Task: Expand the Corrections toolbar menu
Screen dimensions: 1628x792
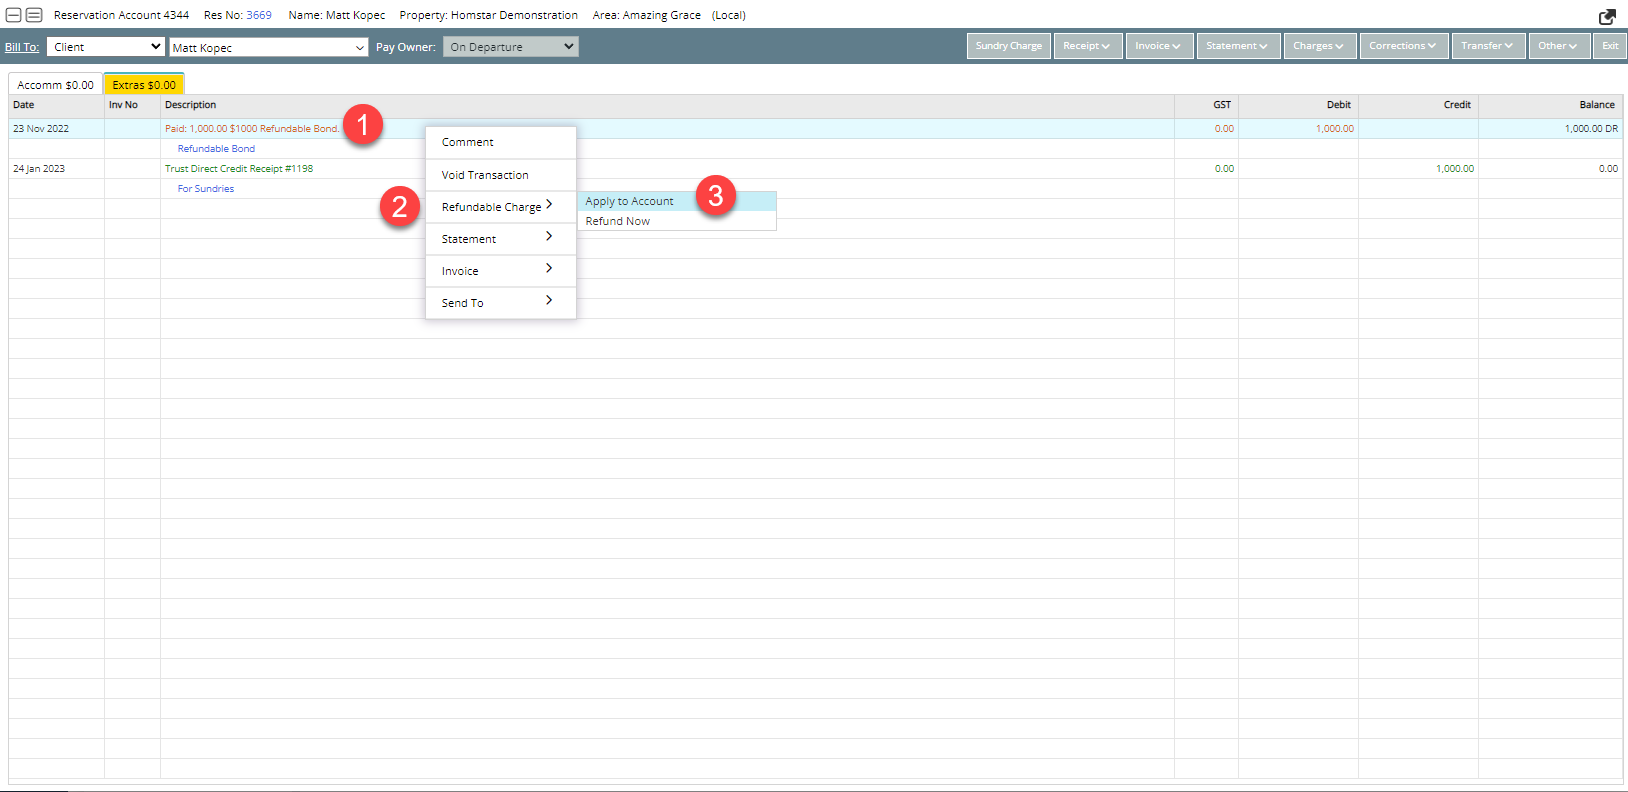Action: [1402, 46]
